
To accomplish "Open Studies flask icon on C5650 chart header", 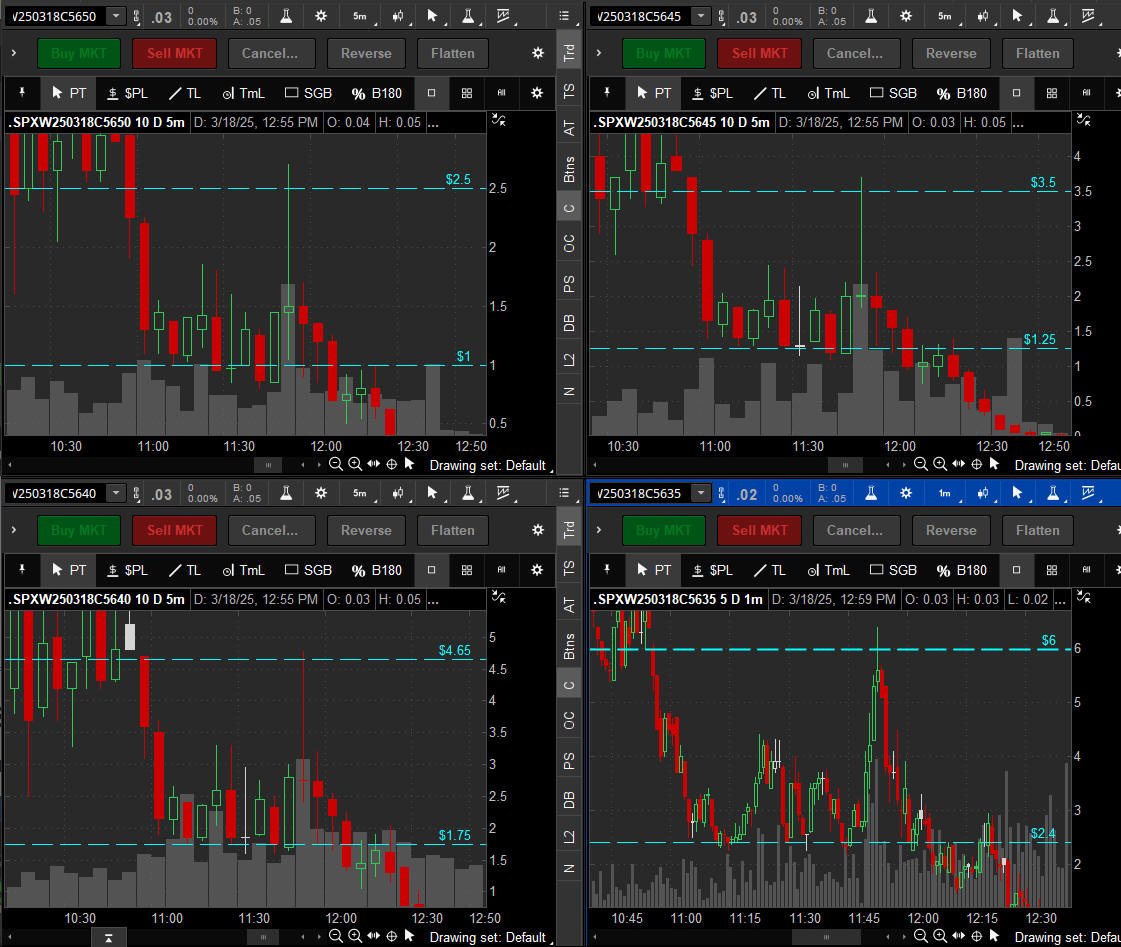I will [x=286, y=16].
